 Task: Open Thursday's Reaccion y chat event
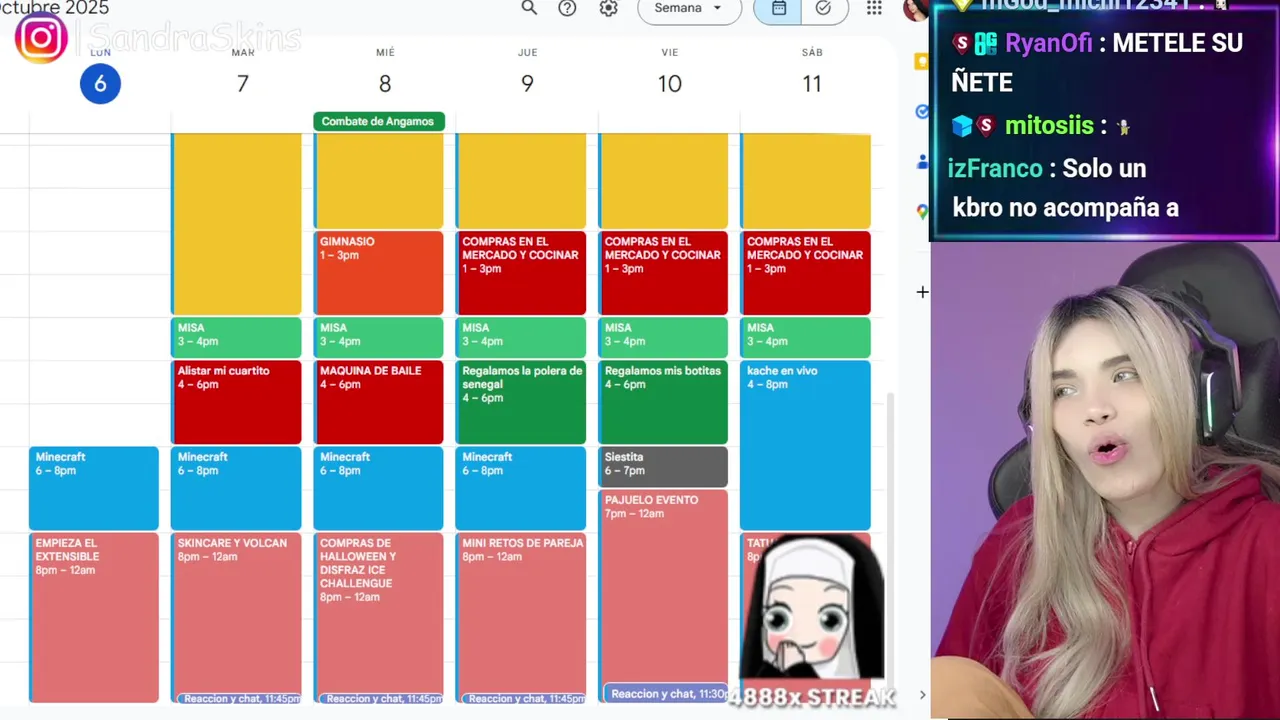click(525, 698)
